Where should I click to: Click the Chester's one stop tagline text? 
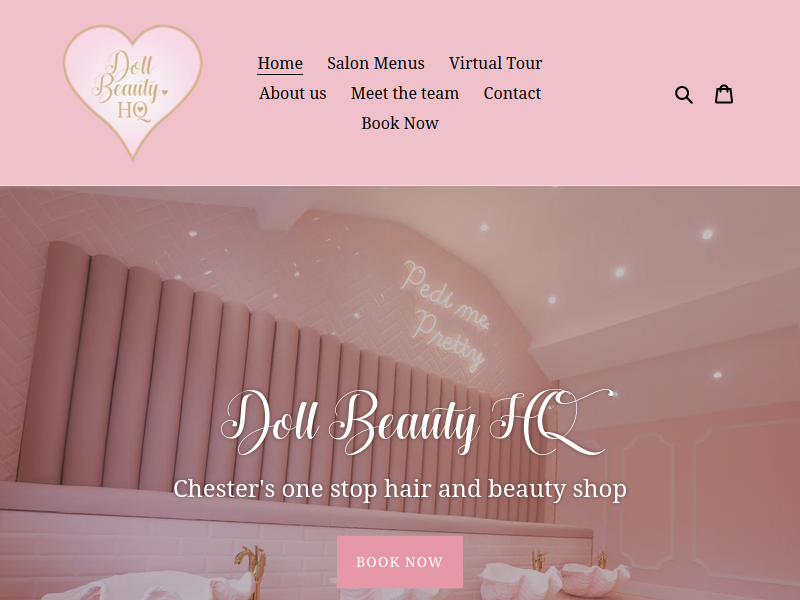click(x=400, y=489)
